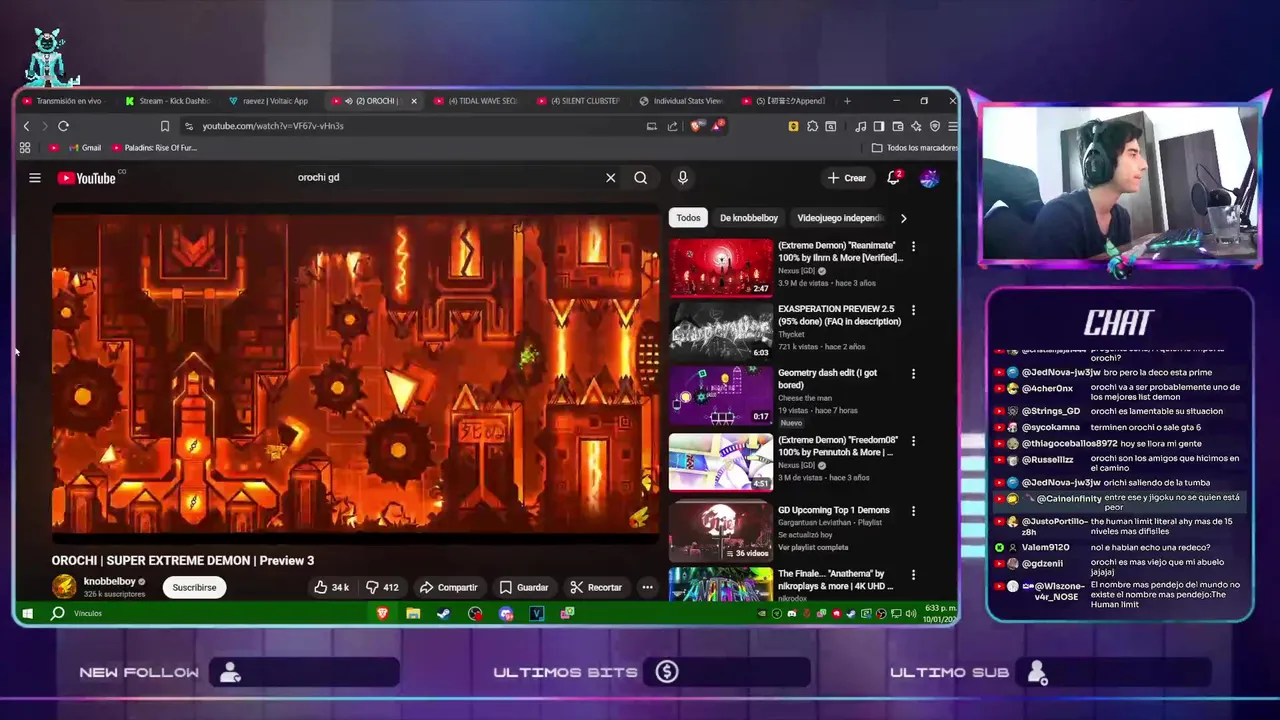Screen dimensions: 1280x720
Task: Open File Explorer from the taskbar
Action: tap(413, 613)
